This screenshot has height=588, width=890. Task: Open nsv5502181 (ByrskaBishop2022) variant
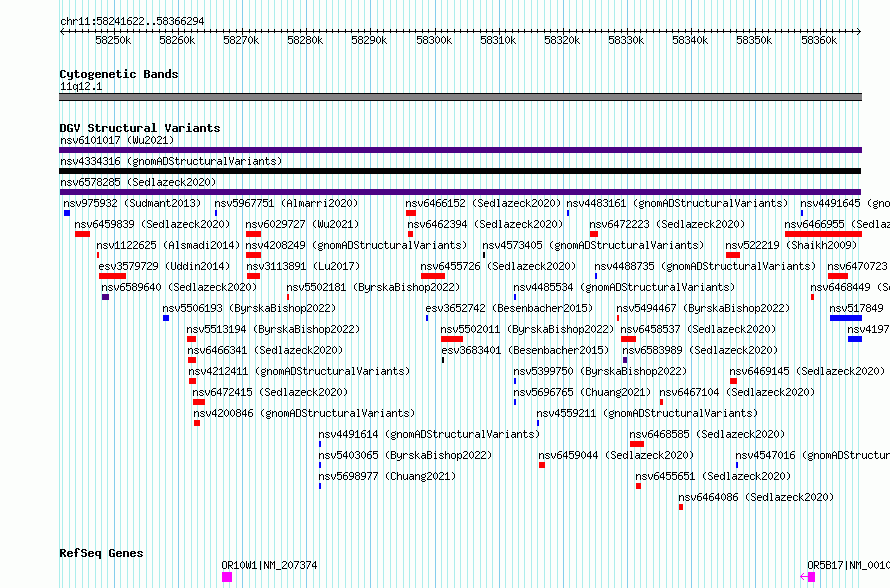tap(373, 287)
